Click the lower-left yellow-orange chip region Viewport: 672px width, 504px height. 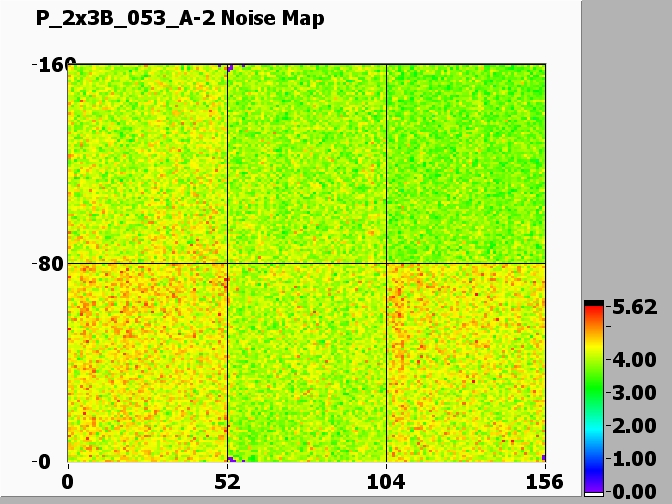[147, 362]
